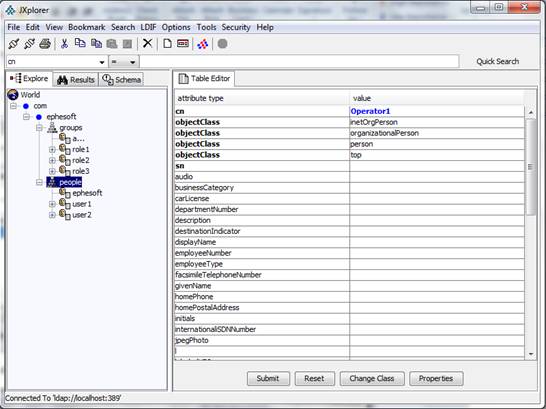Click the Reset button
Screen dimensions: 546x409
[314, 378]
